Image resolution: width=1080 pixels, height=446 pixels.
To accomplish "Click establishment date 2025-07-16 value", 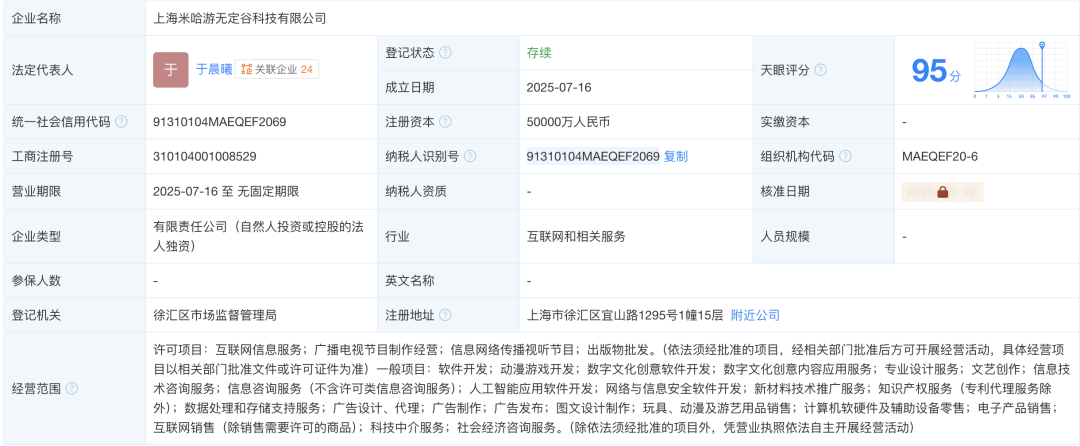I will [x=559, y=87].
